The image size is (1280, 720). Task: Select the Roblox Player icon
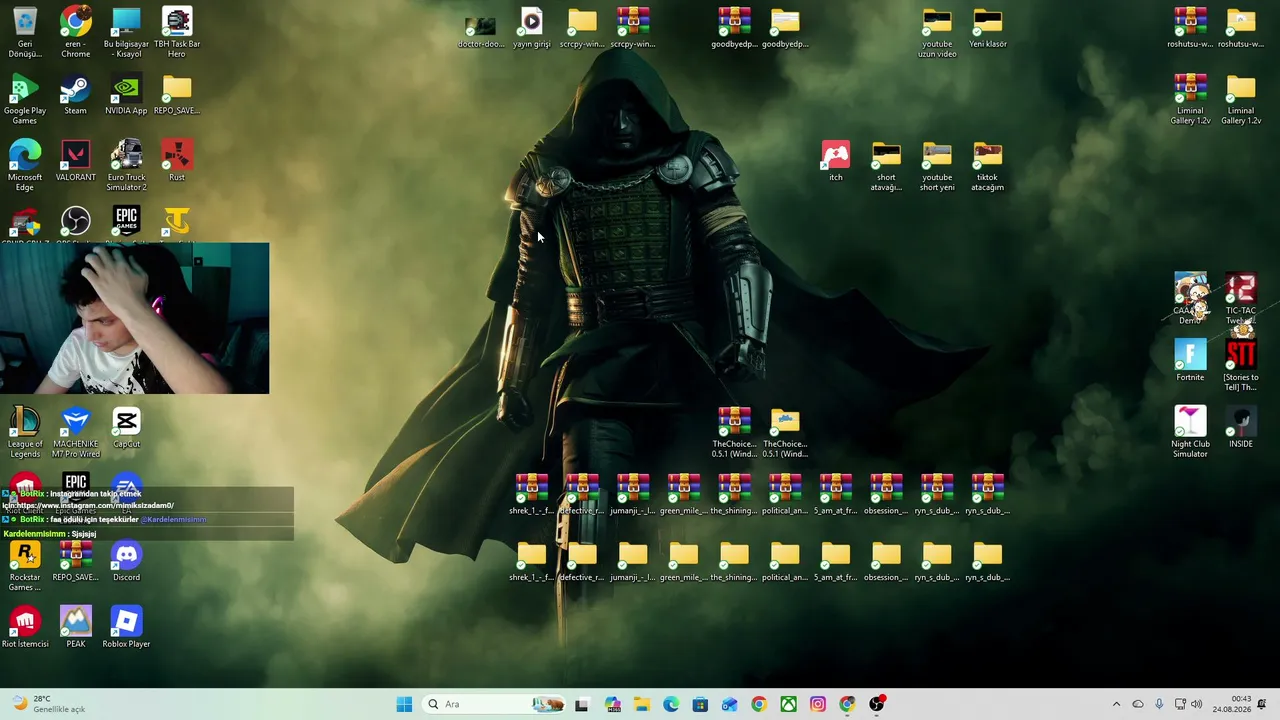pos(126,627)
